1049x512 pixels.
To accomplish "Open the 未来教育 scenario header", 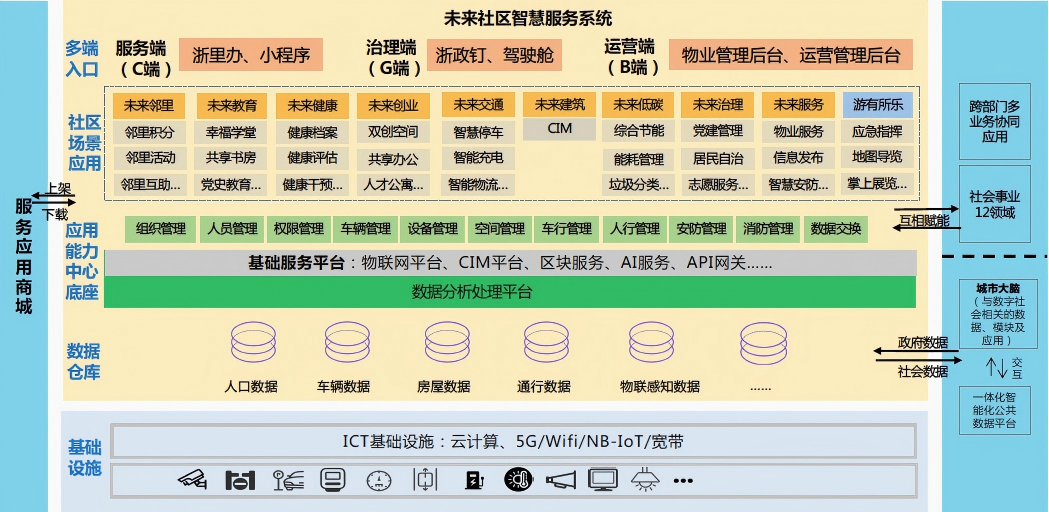I will 231,105.
